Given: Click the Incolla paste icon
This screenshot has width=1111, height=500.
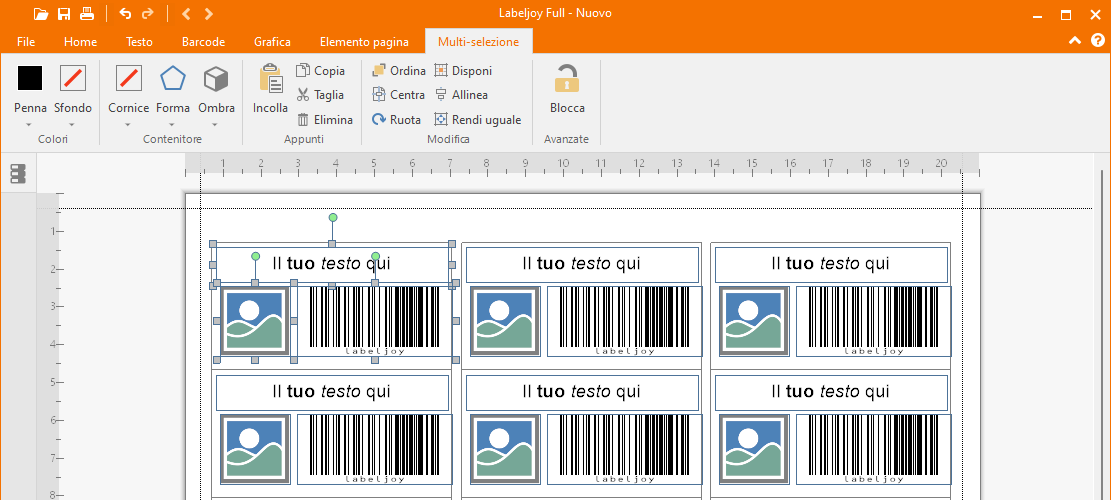Looking at the screenshot, I should (271, 79).
